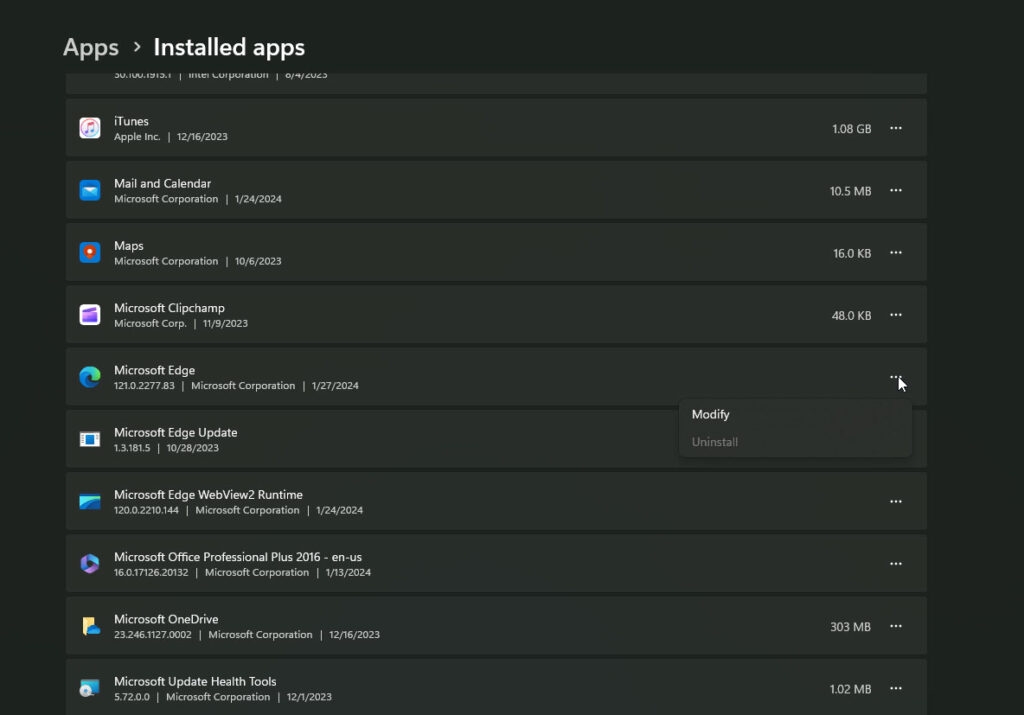Select the Microsoft Update Health Tools name
The image size is (1024, 715).
(195, 681)
